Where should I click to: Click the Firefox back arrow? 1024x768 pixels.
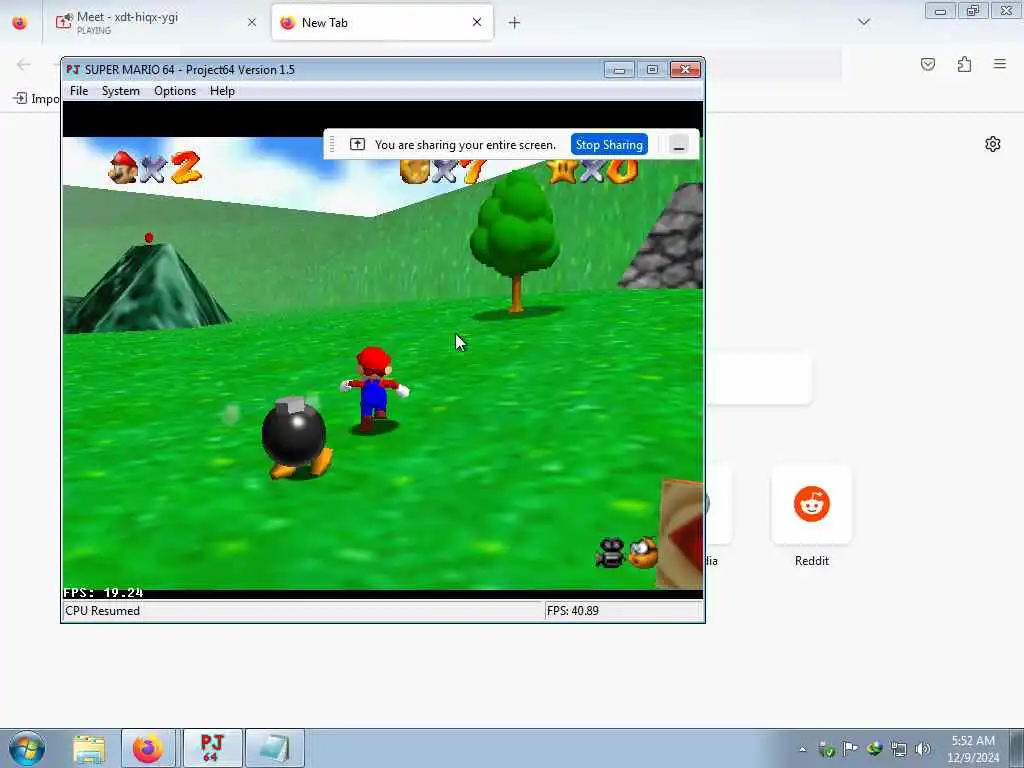click(x=24, y=64)
